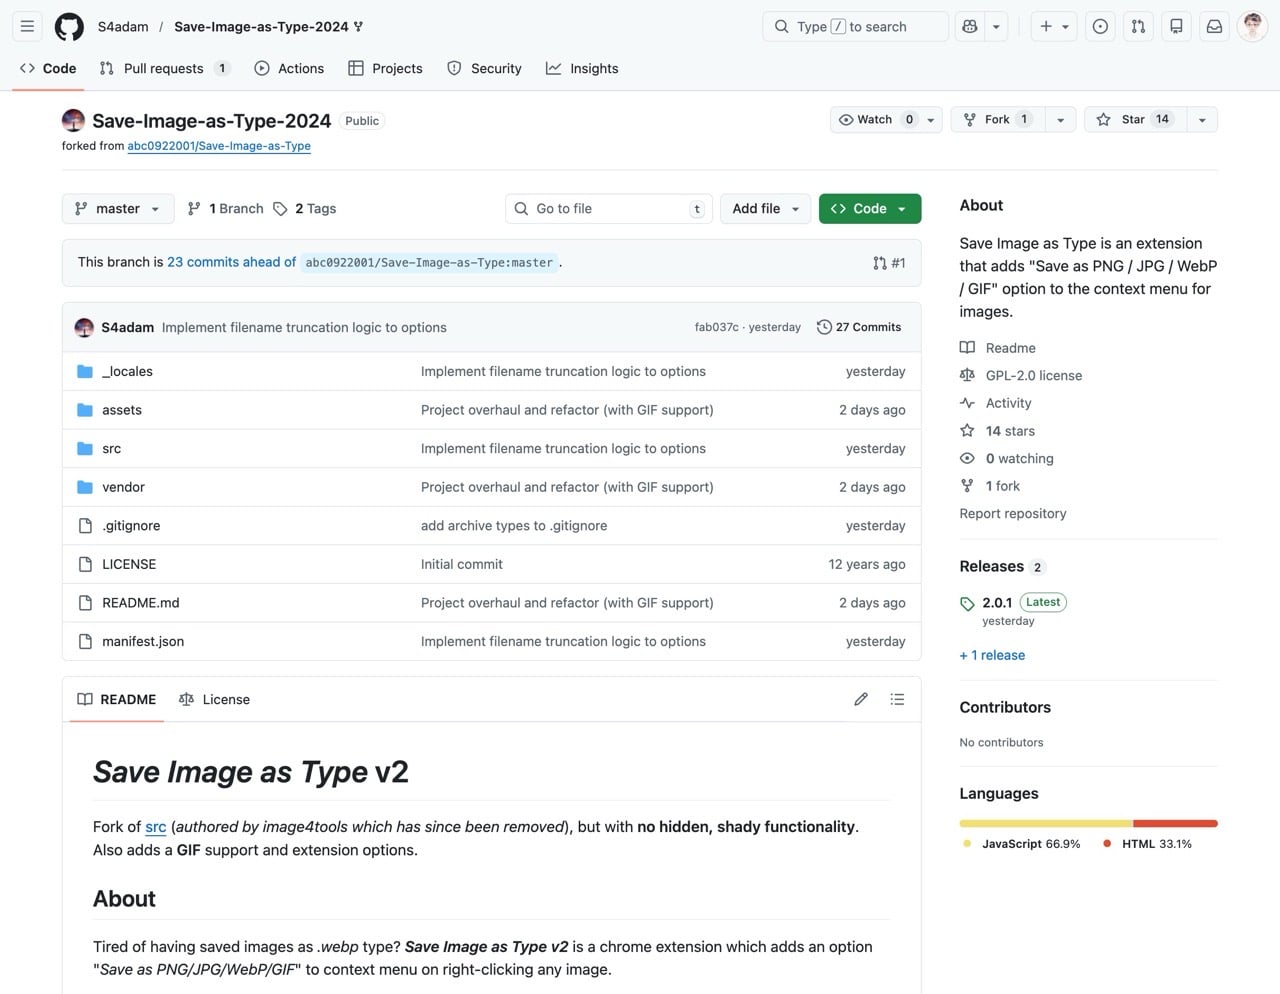
Task: Click the pencil icon to edit README
Action: point(861,699)
